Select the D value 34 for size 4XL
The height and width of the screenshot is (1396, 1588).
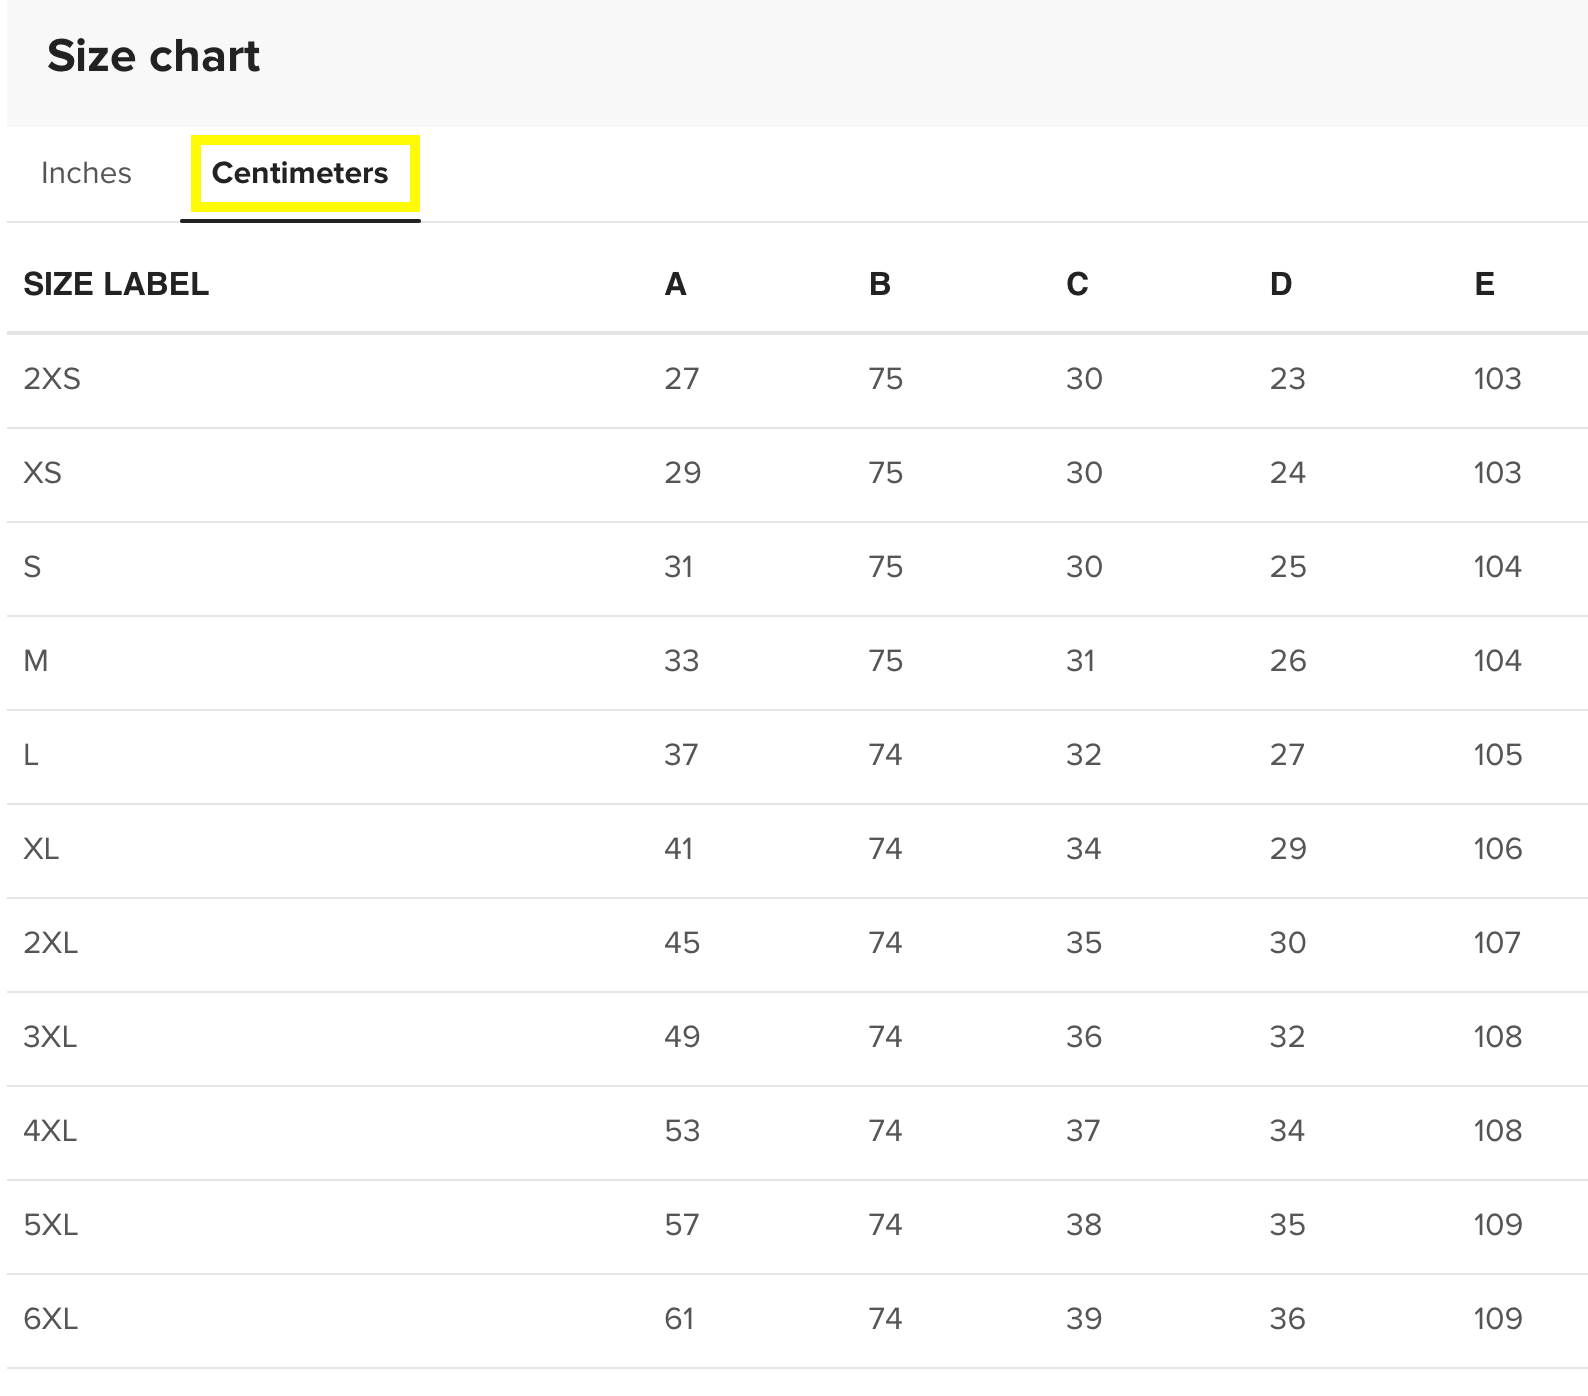1287,1131
